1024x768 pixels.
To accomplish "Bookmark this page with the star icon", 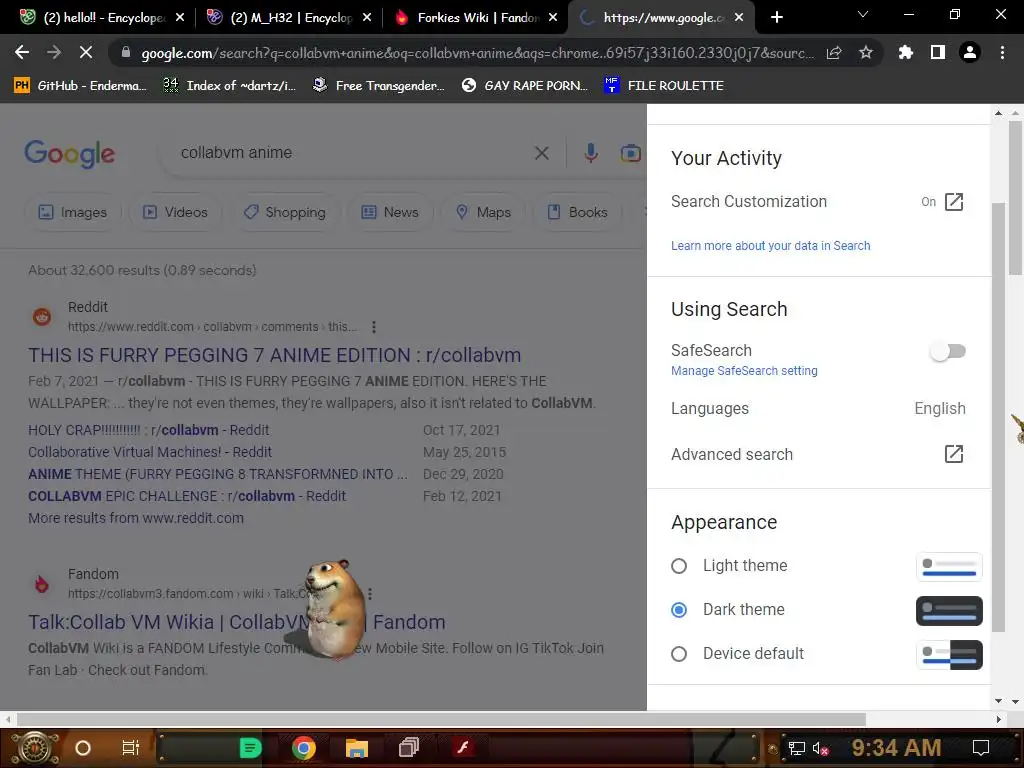I will [866, 53].
